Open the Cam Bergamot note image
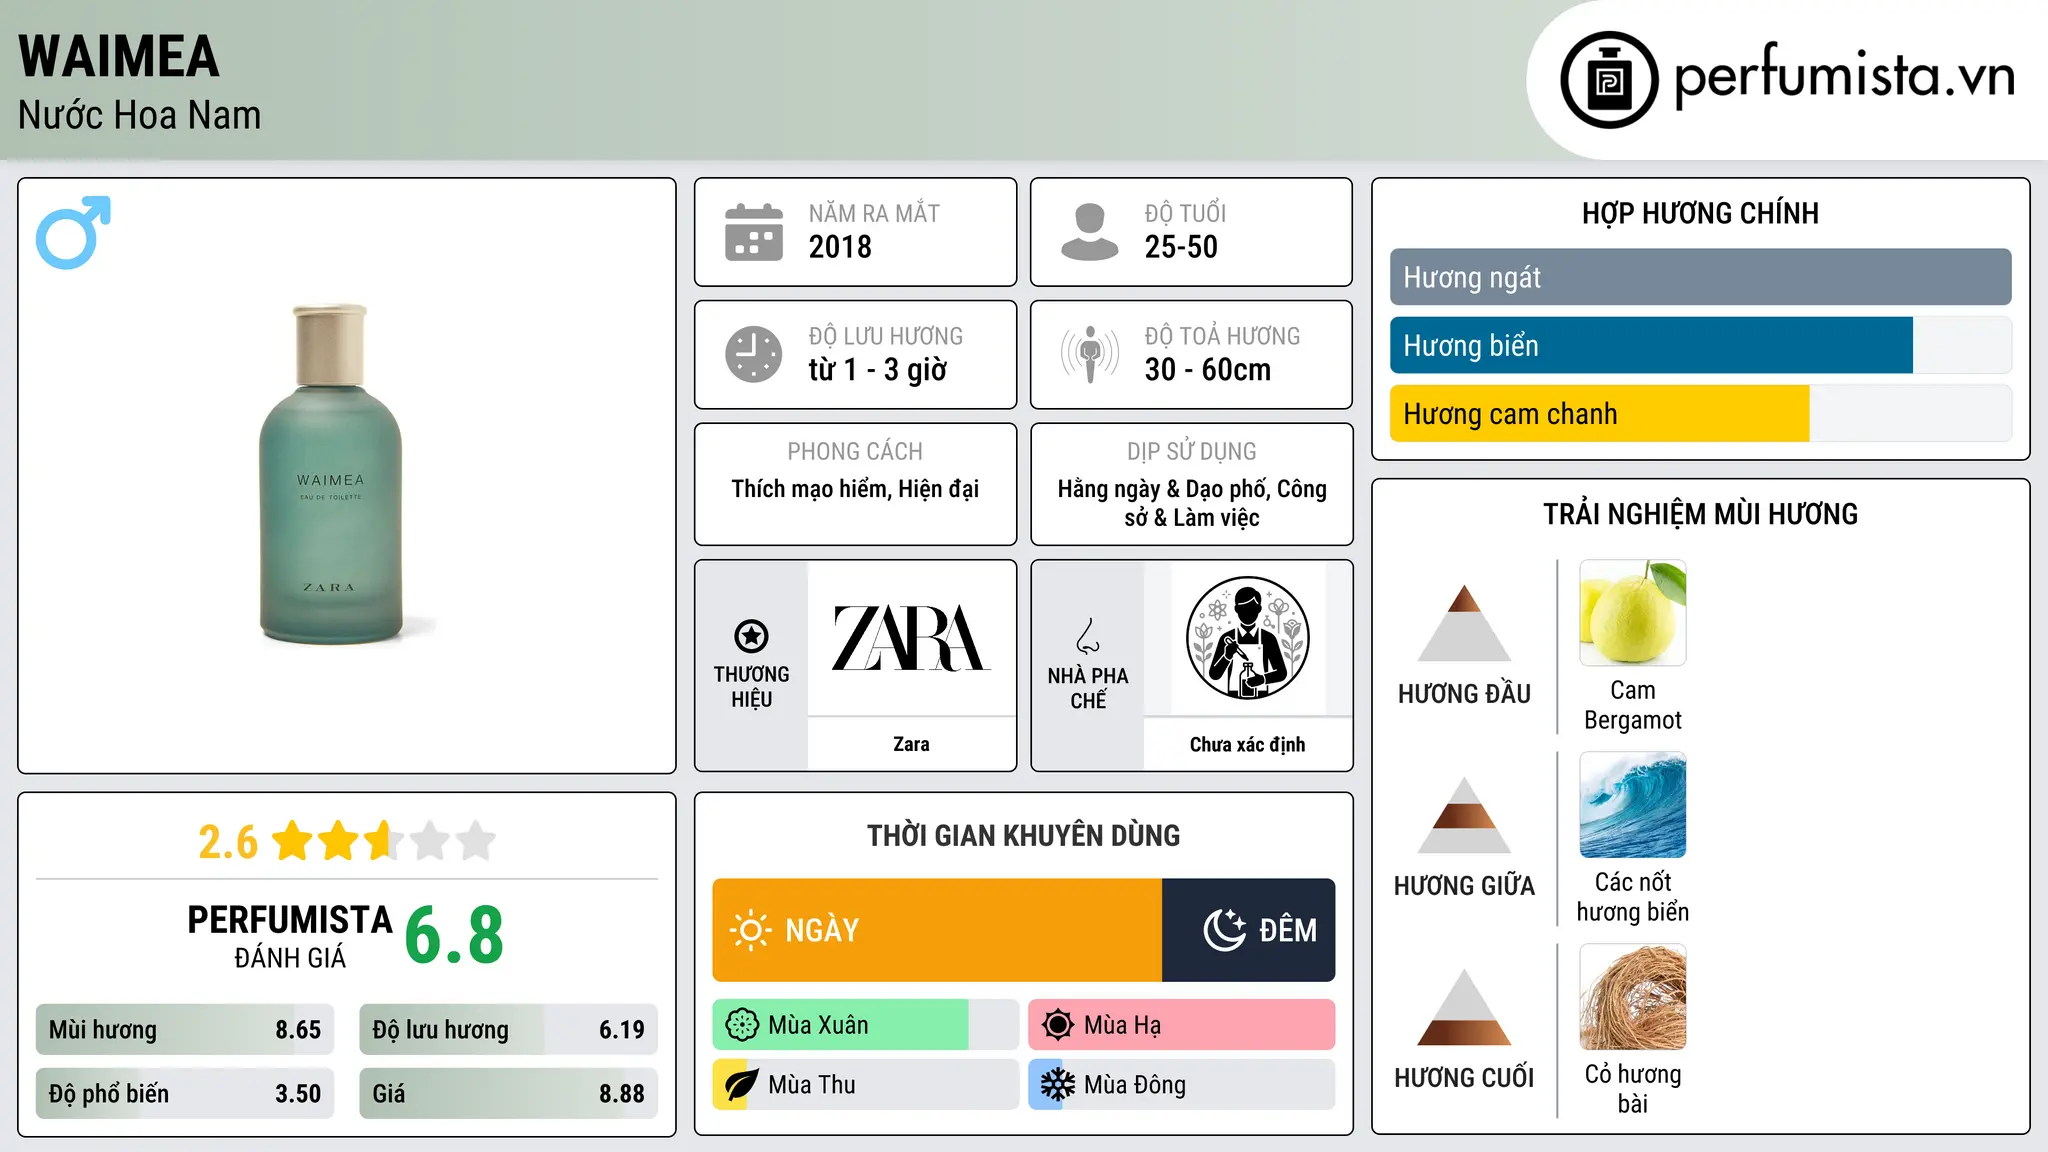Screen dimensions: 2048x1152 [1633, 613]
